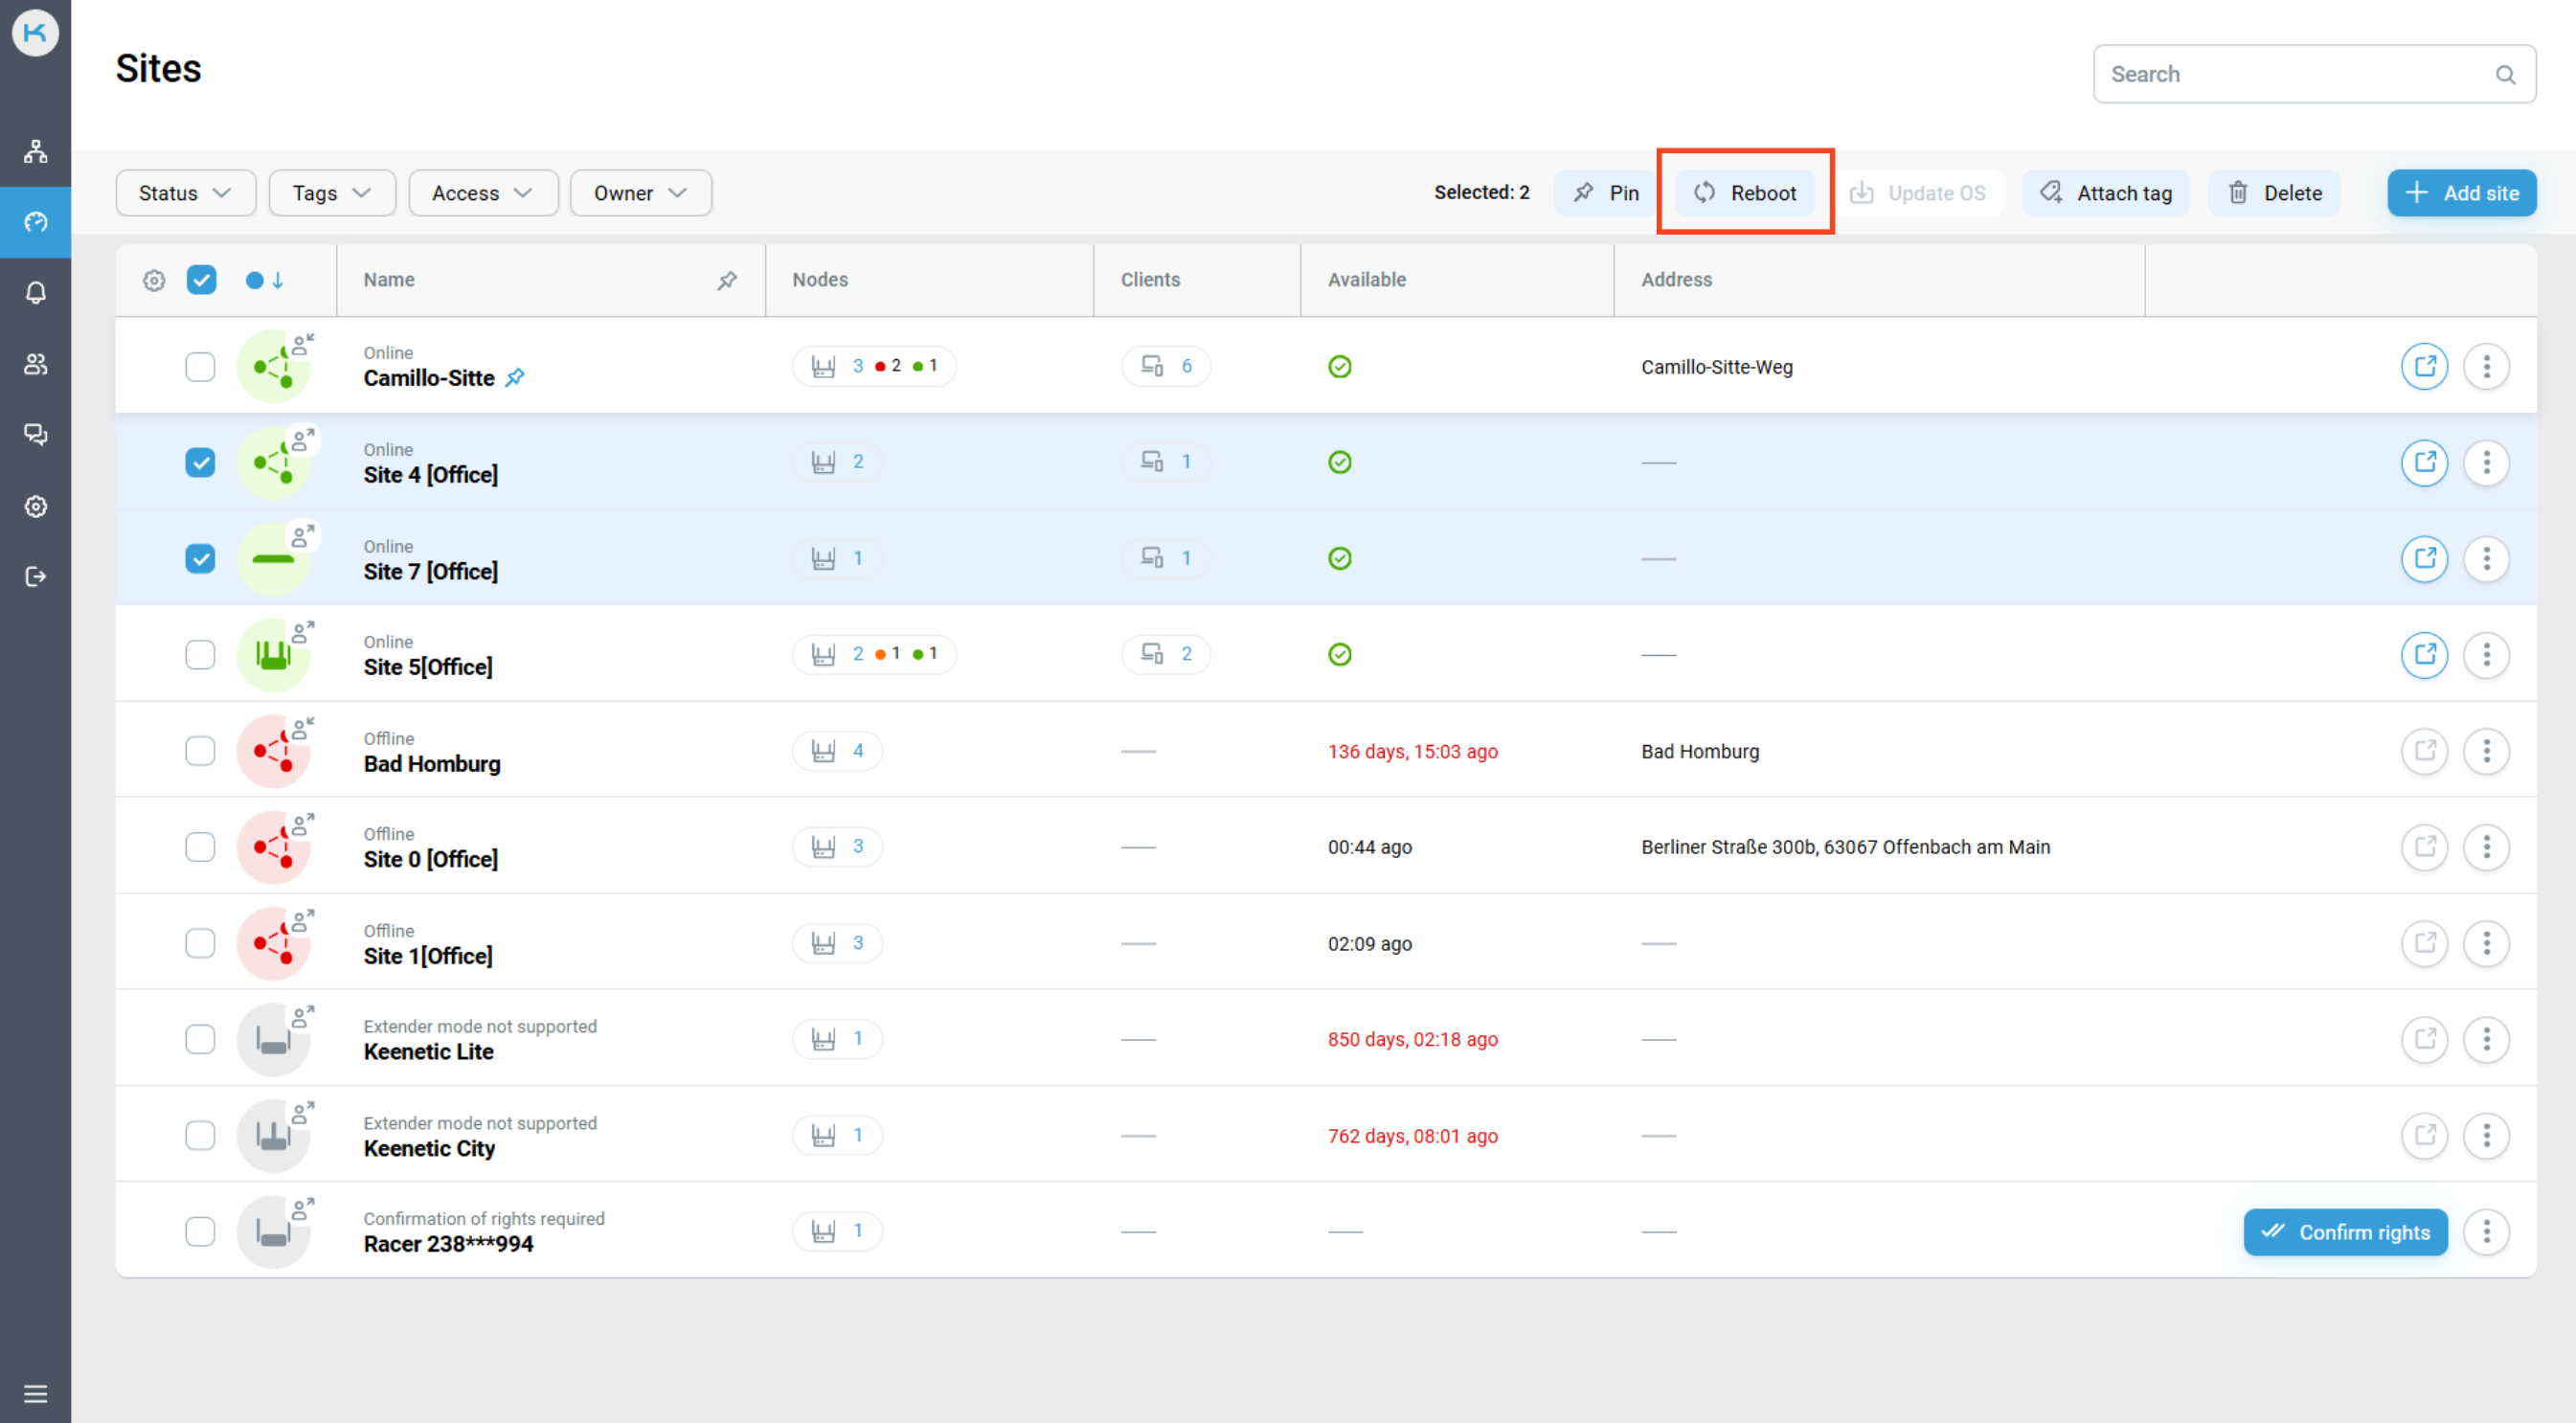The height and width of the screenshot is (1423, 2576).
Task: Open the chat messages sidebar icon
Action: tap(35, 434)
